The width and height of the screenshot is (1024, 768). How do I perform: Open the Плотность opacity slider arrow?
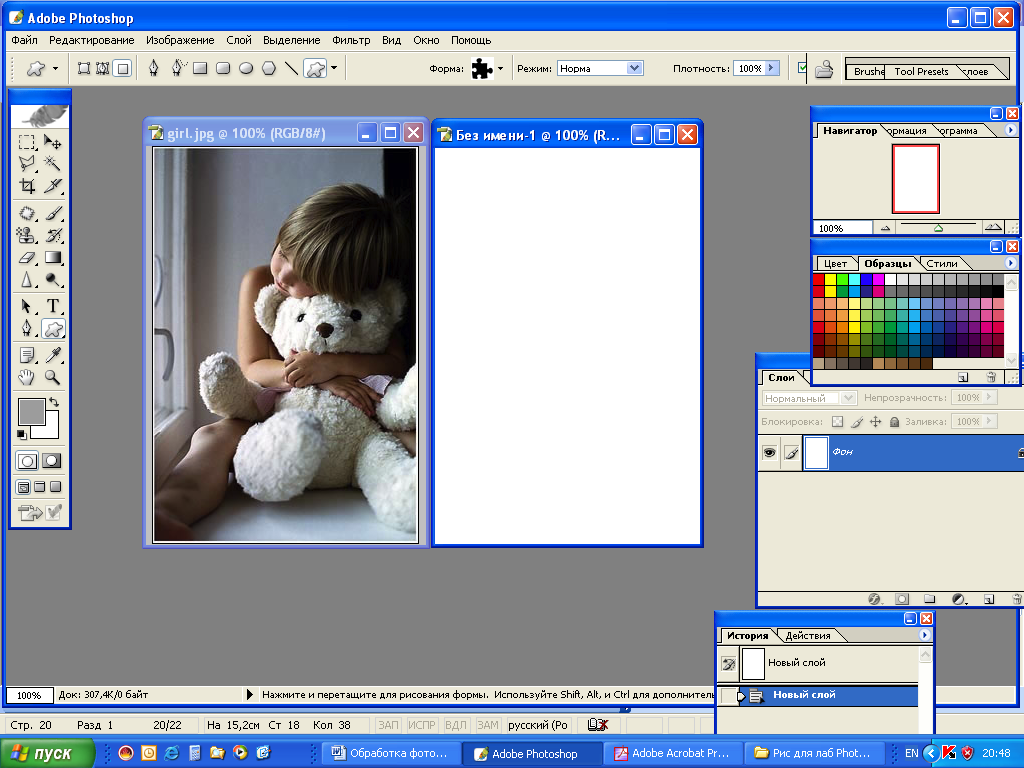click(x=772, y=68)
